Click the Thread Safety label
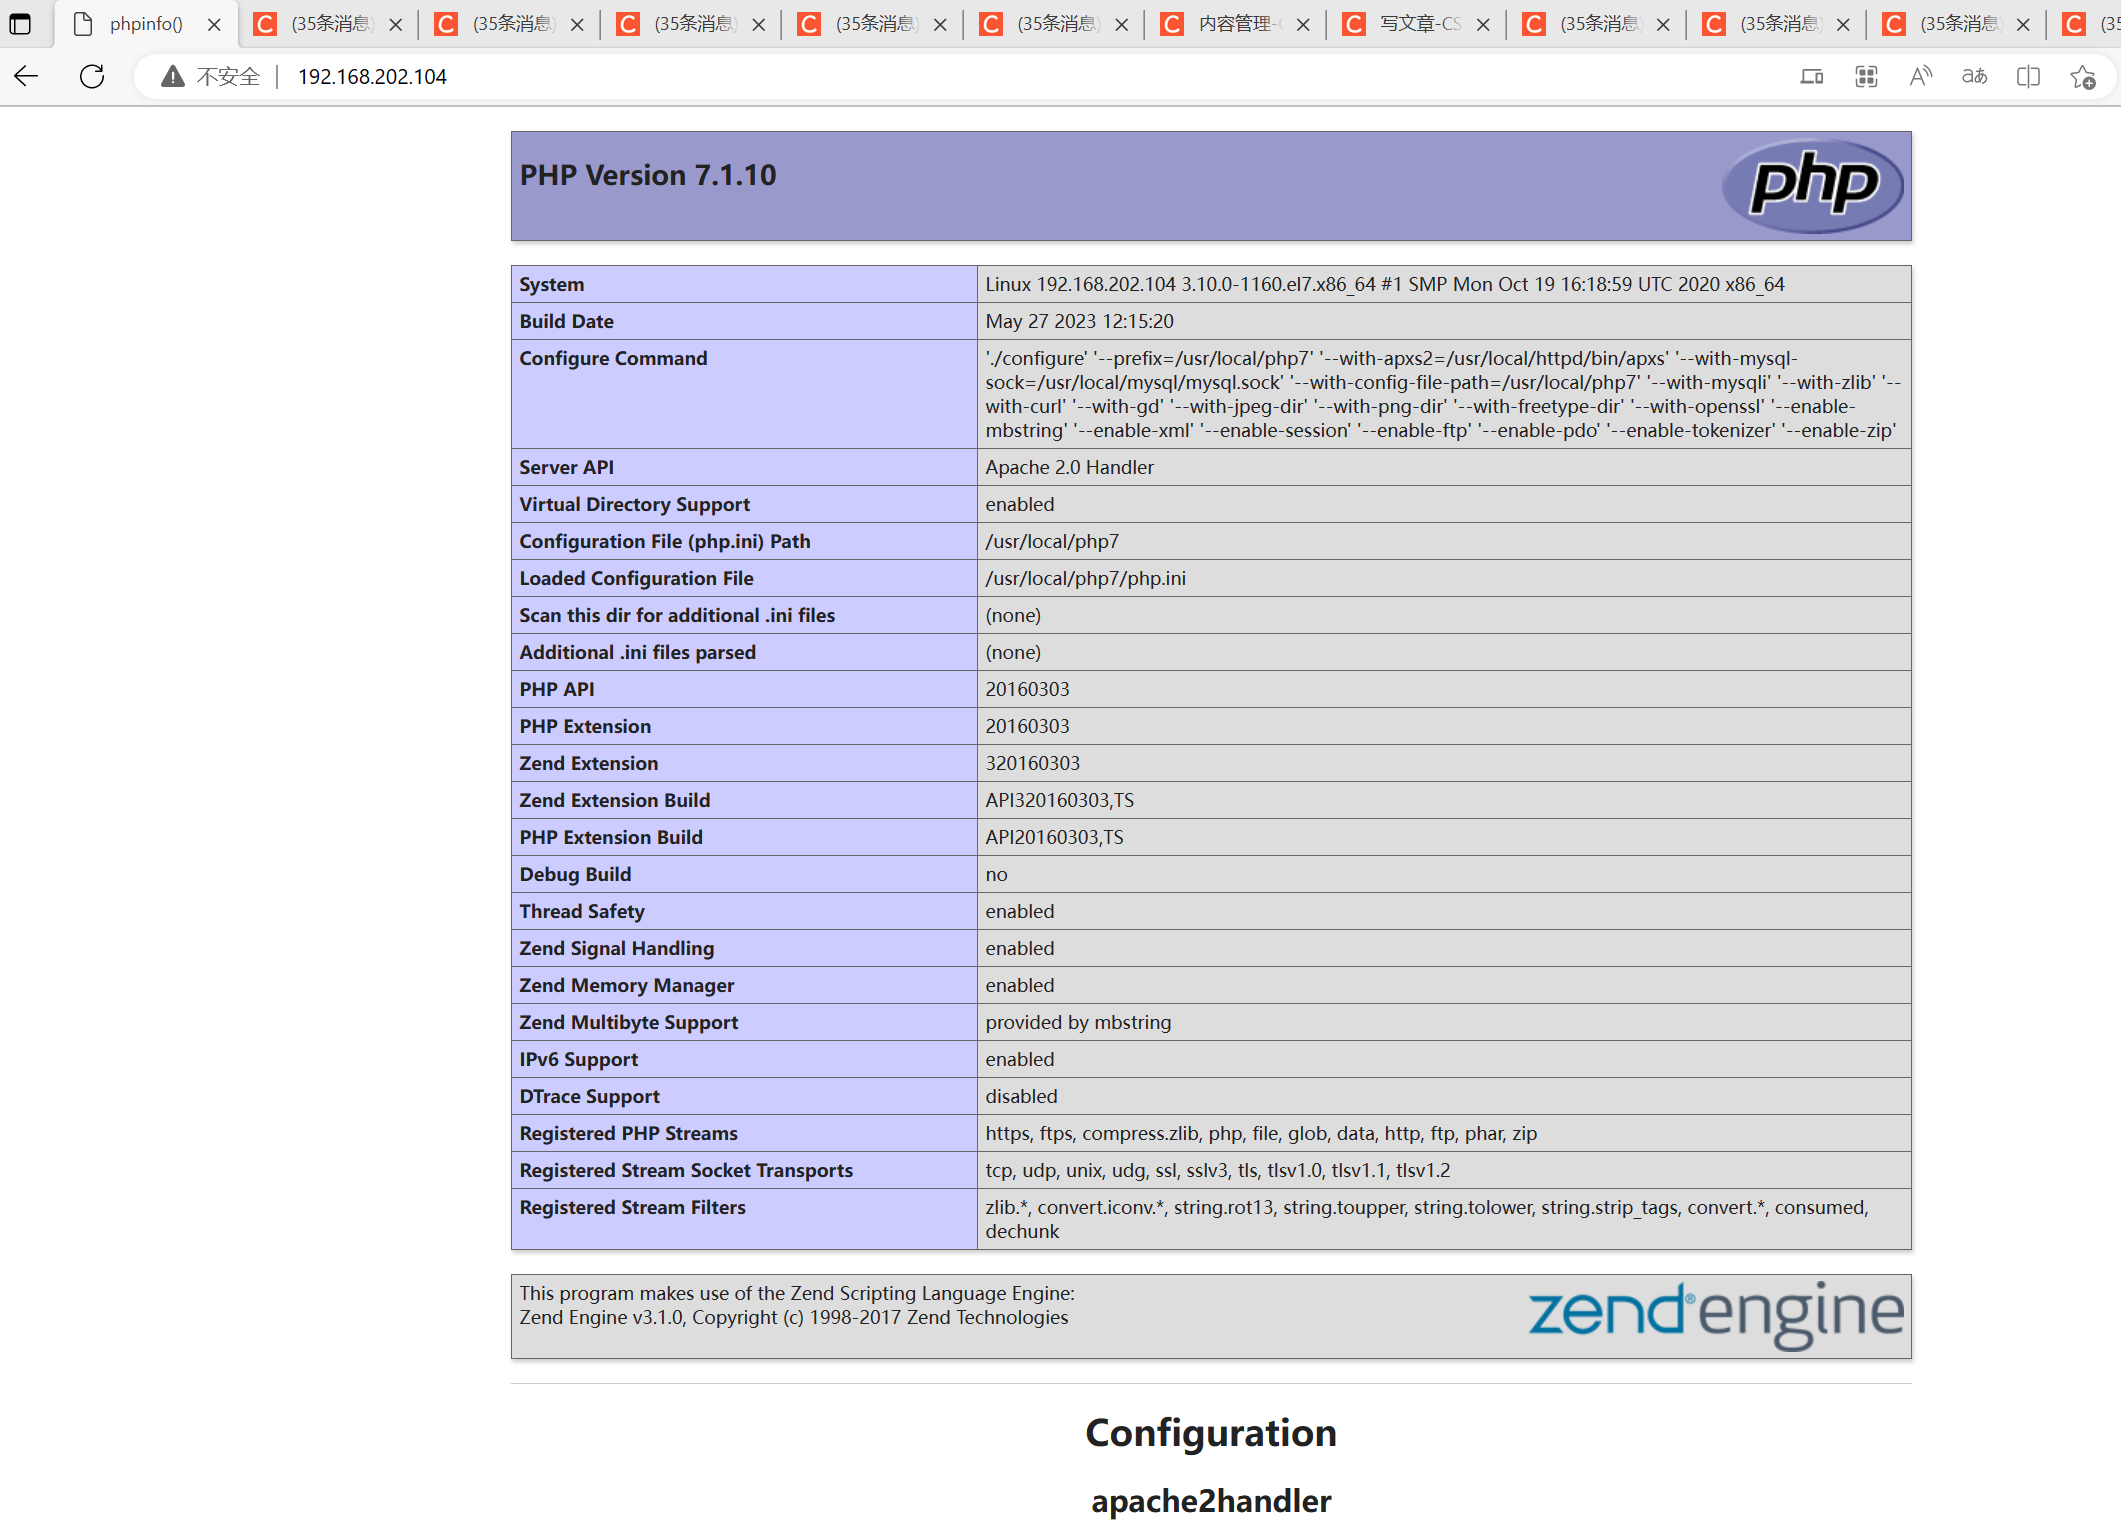The width and height of the screenshot is (2121, 1529). click(582, 911)
